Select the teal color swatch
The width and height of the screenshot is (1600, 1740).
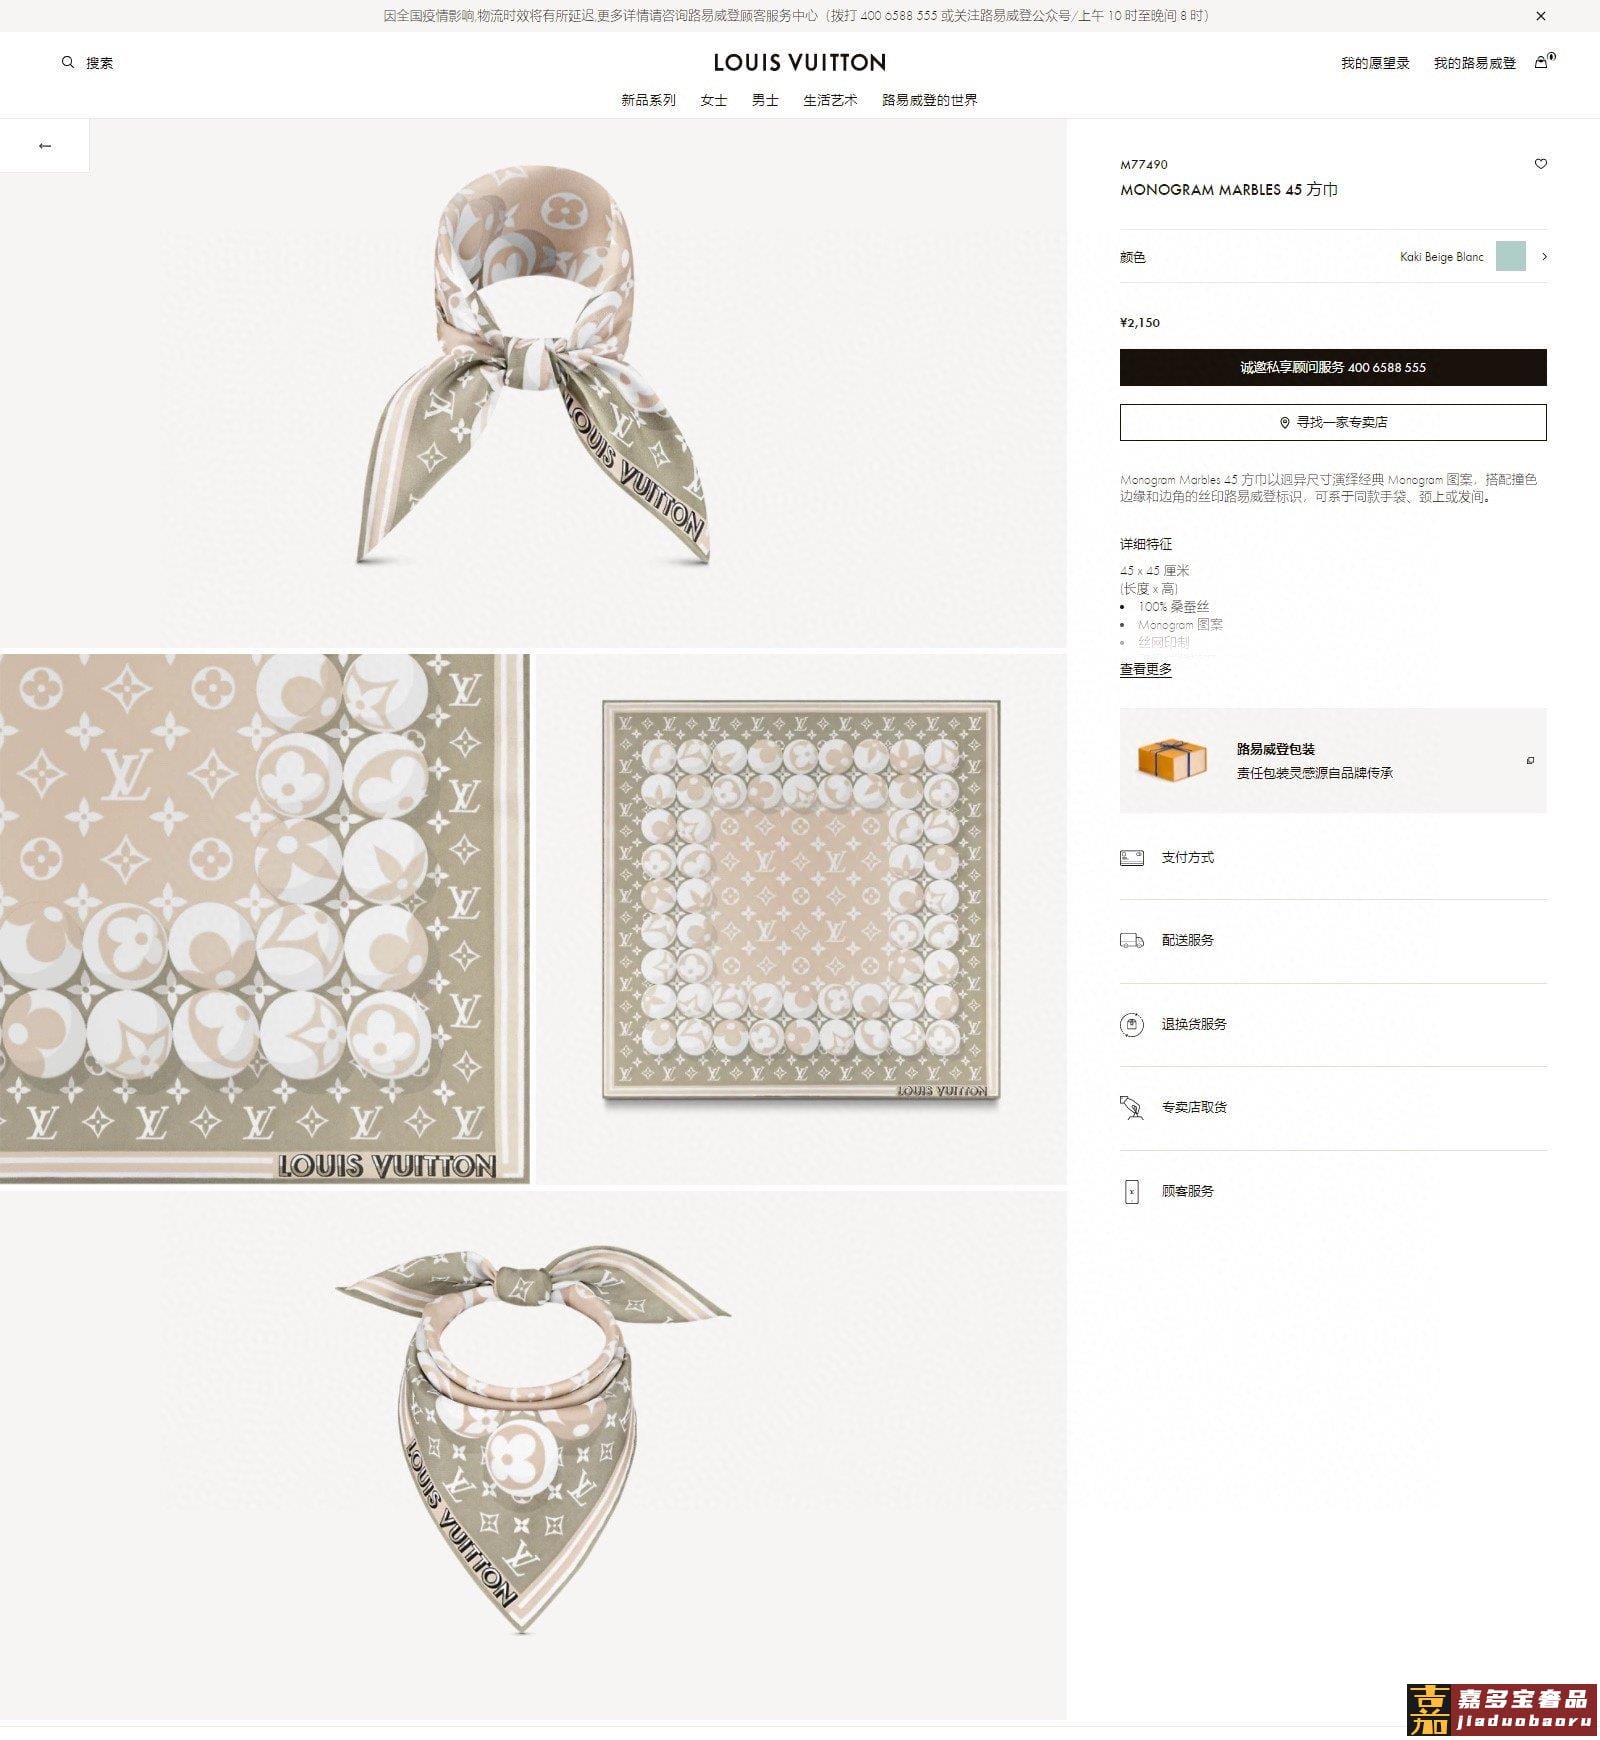coord(1510,256)
